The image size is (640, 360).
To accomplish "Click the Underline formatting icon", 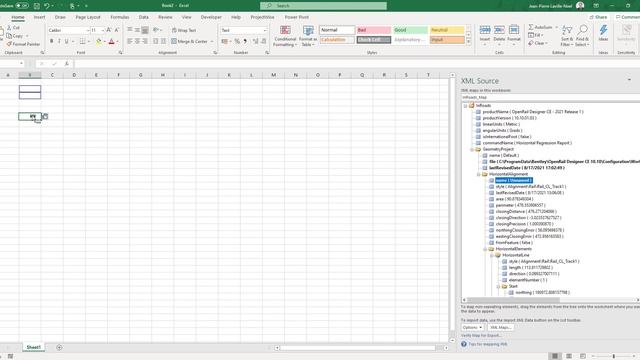I will tap(67, 41).
